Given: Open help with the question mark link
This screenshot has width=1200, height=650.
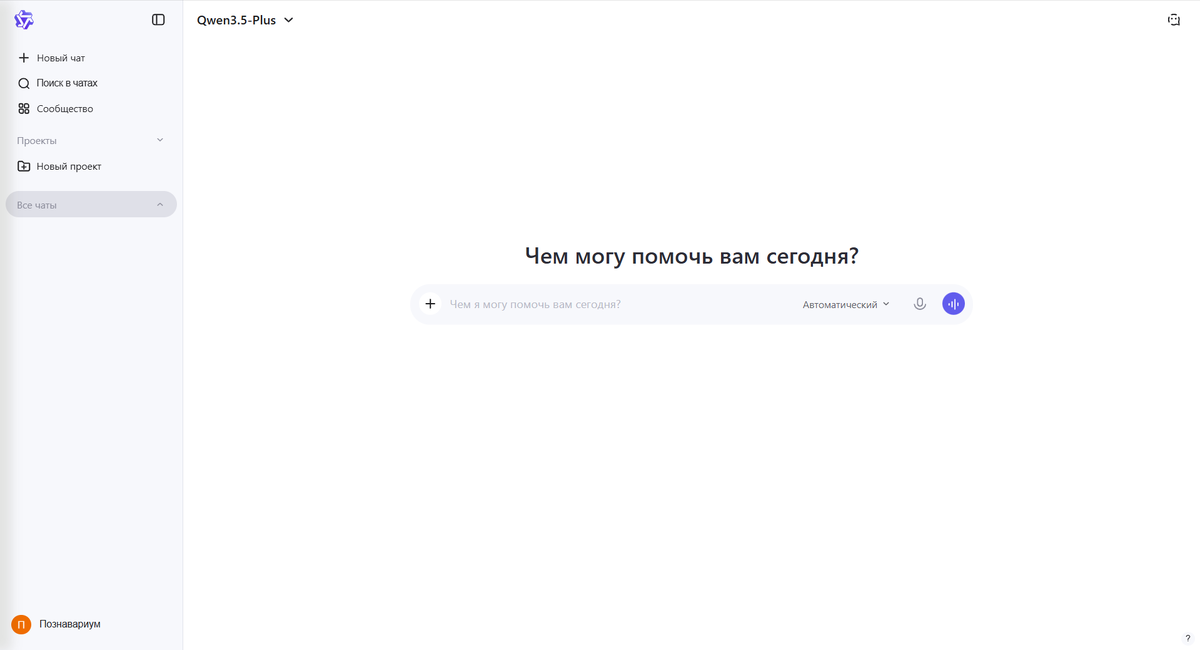Looking at the screenshot, I should [x=1187, y=638].
